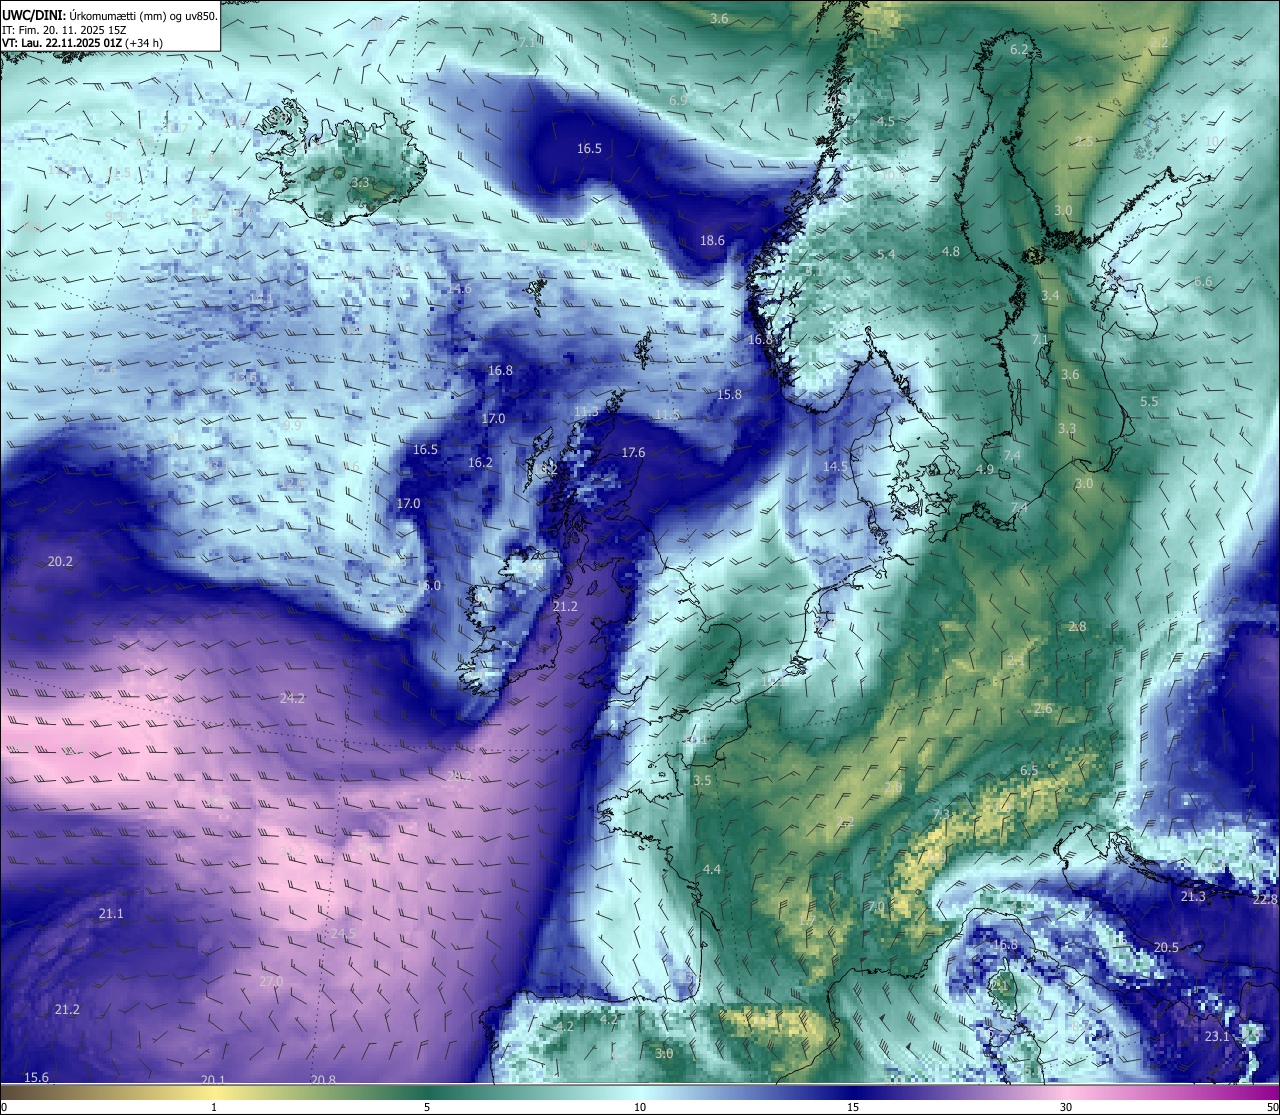Click the map value "2.6"
Image resolution: width=1280 pixels, height=1115 pixels.
1043,709
